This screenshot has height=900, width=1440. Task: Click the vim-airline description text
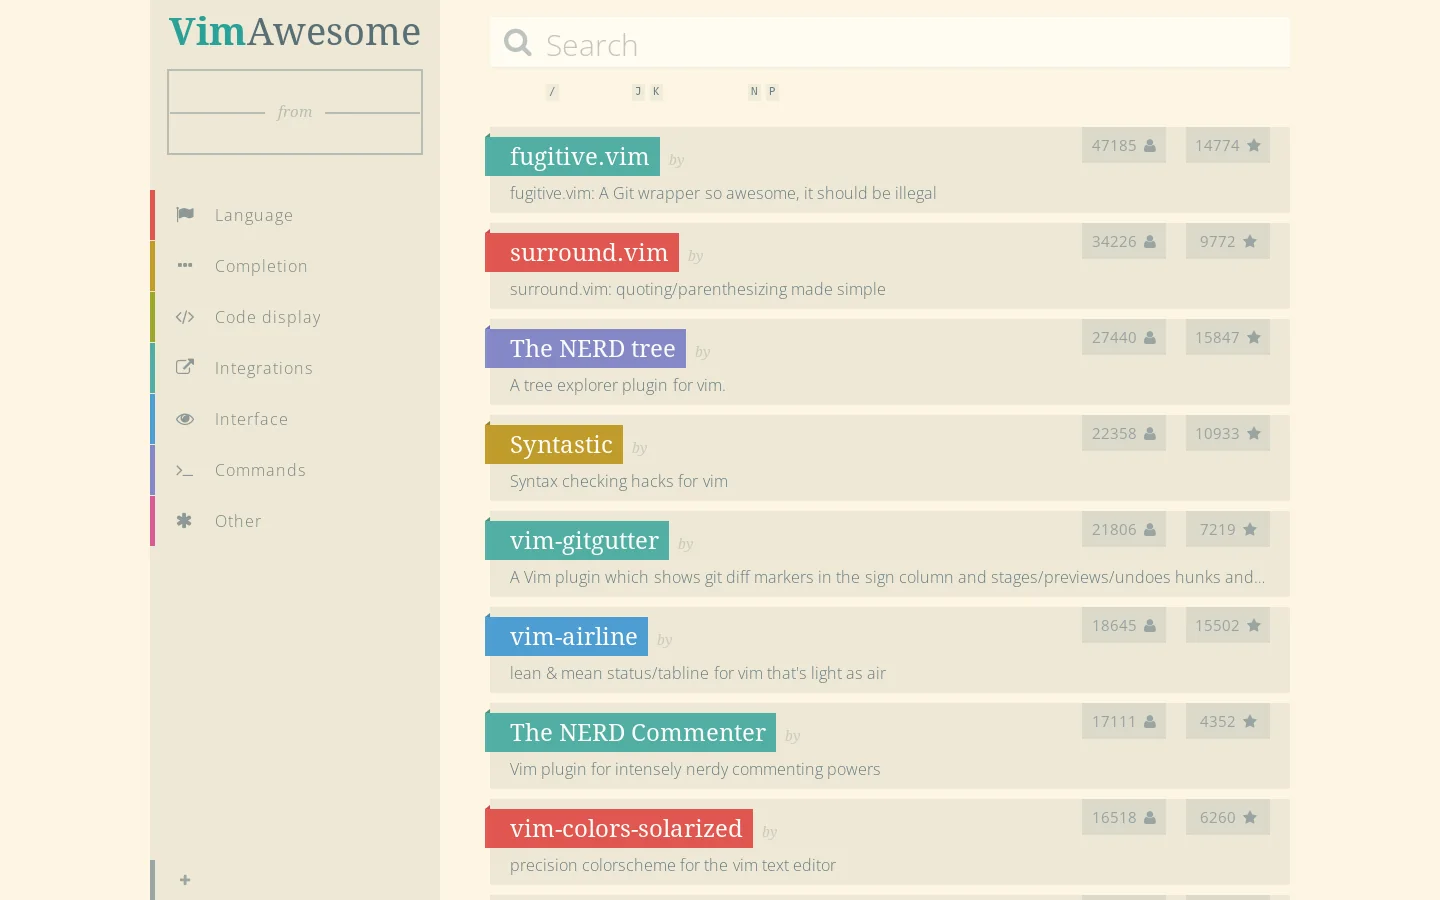coord(698,673)
